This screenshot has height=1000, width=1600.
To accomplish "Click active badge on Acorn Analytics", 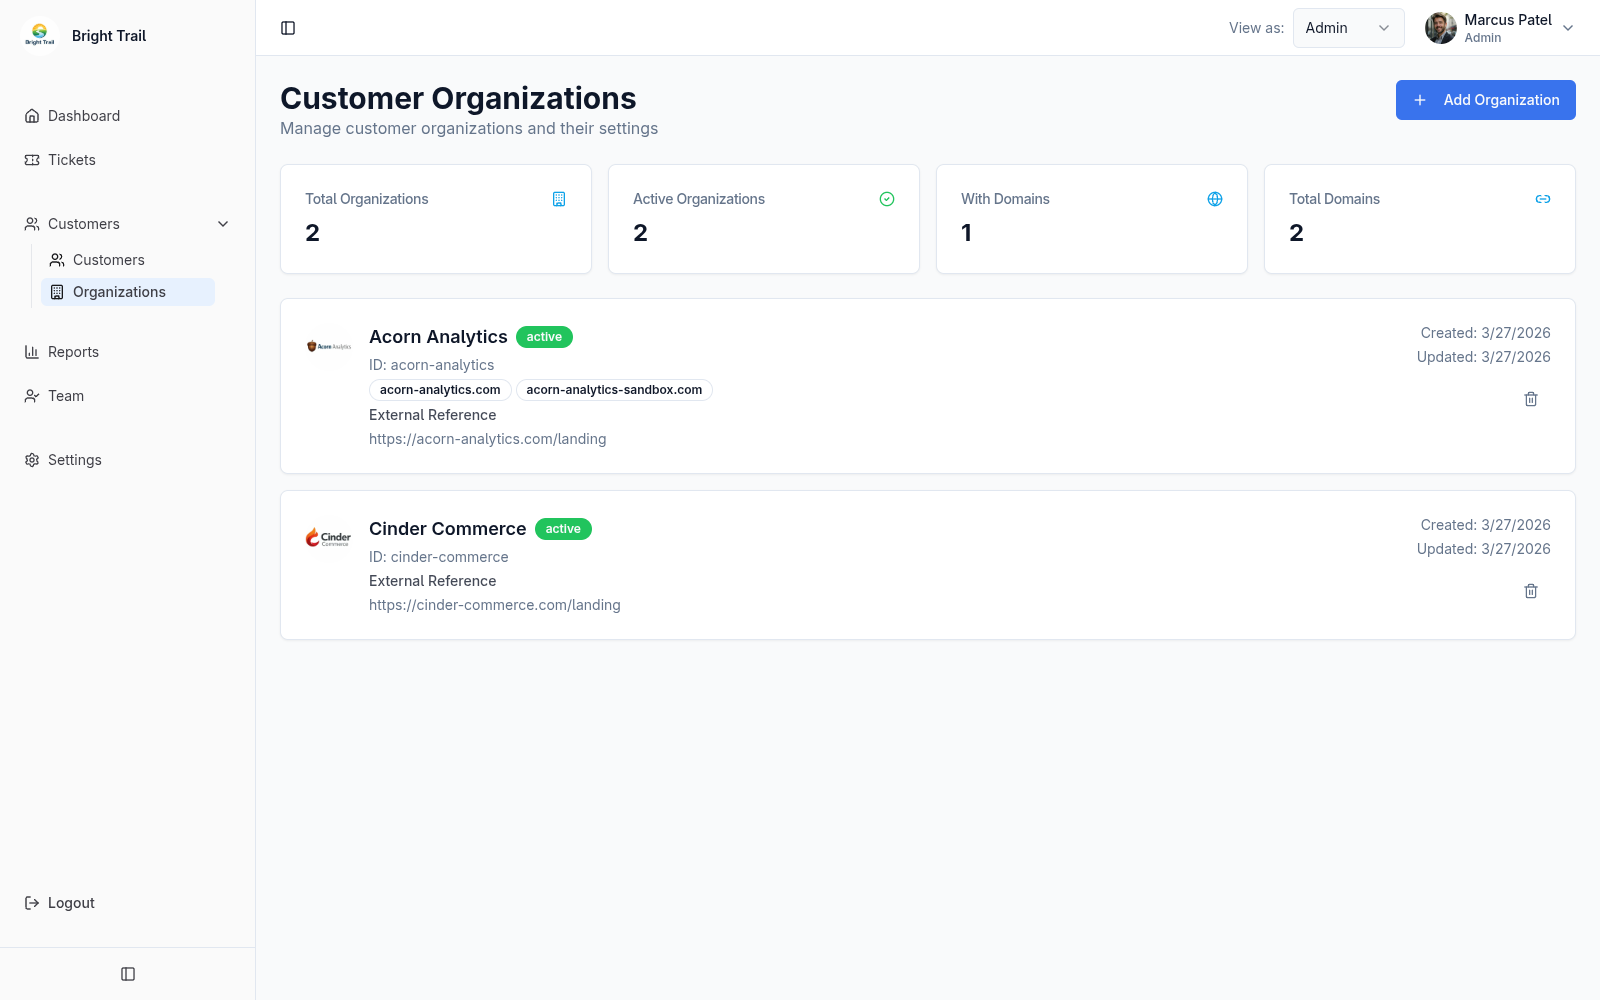I will pyautogui.click(x=544, y=337).
